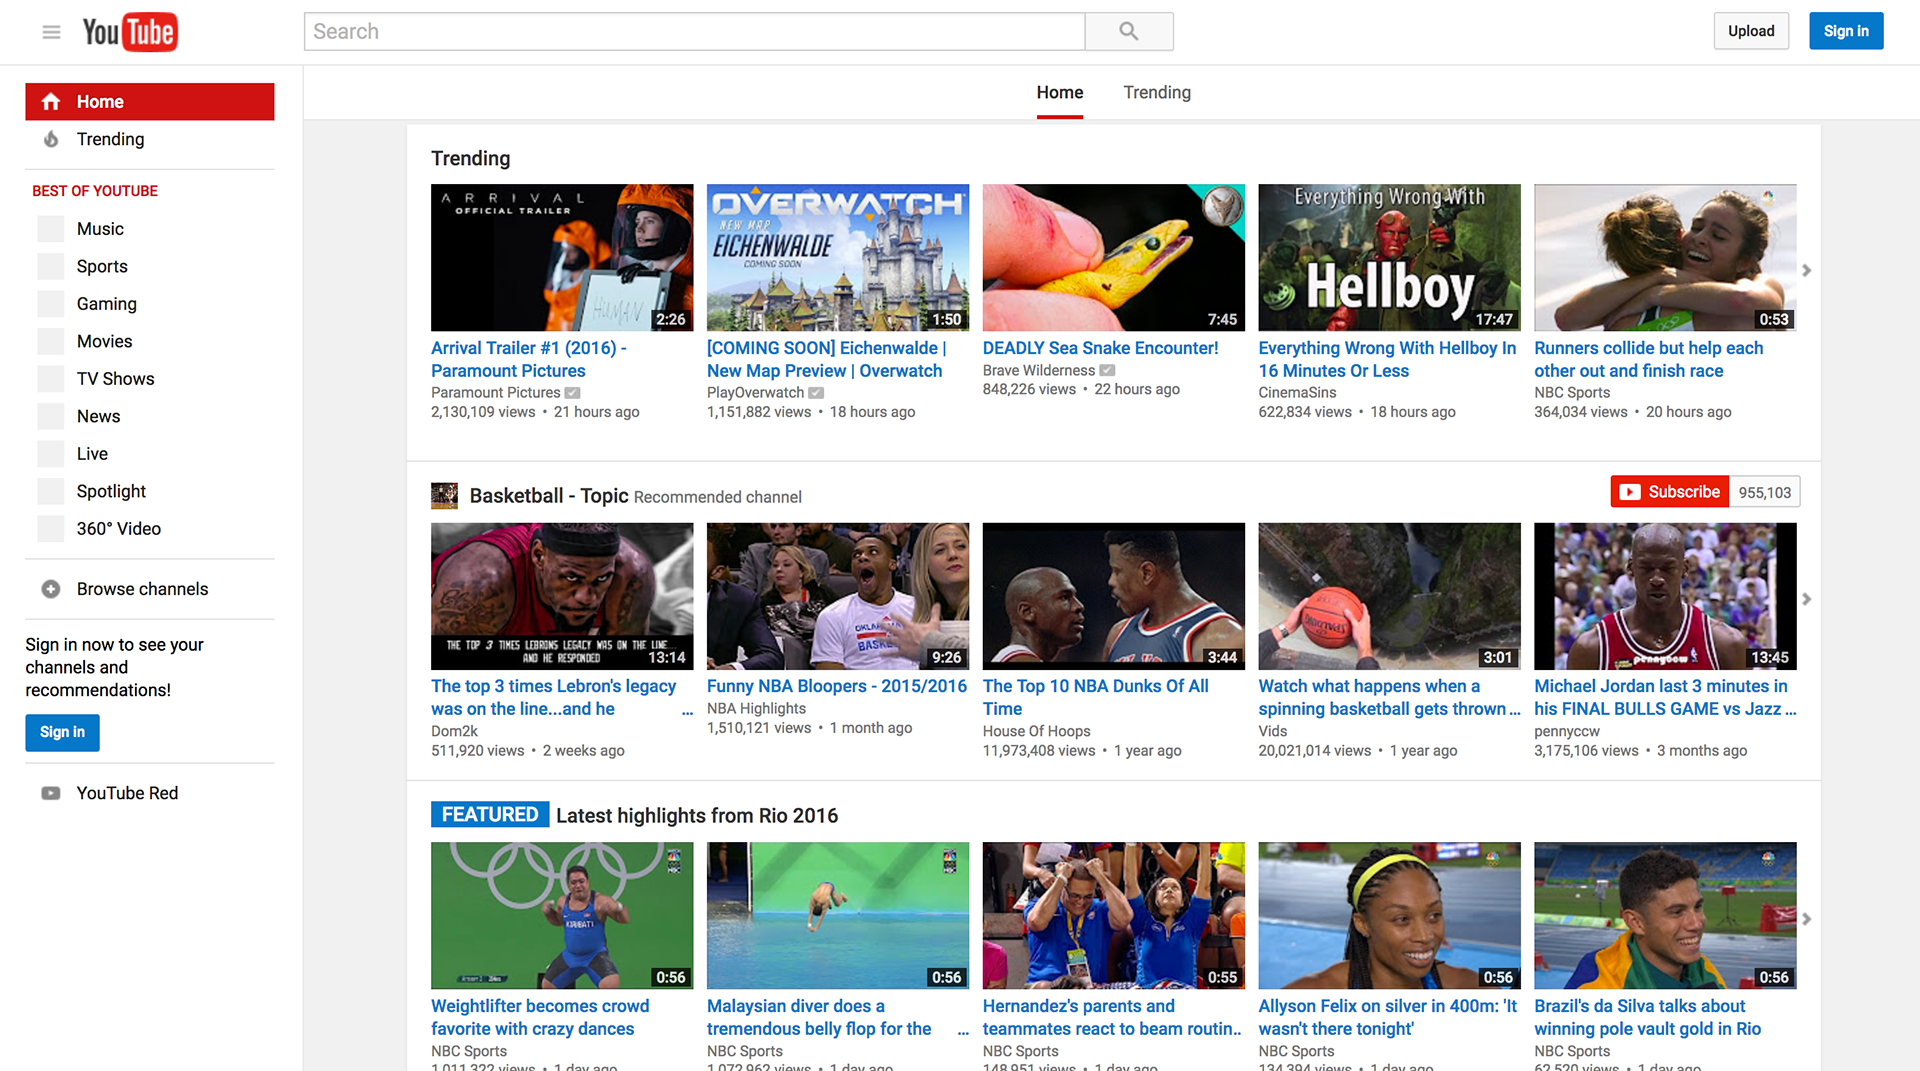
Task: Open the CinemaSins channel name
Action: pos(1298,393)
